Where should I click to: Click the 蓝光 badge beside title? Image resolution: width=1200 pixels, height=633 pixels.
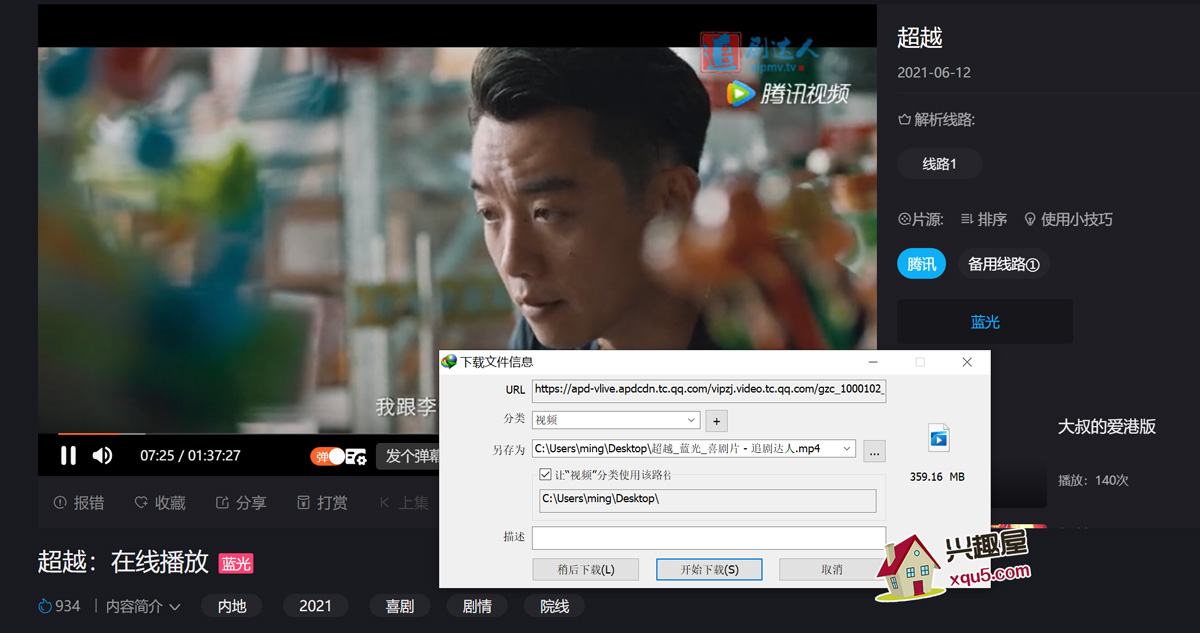pos(236,563)
